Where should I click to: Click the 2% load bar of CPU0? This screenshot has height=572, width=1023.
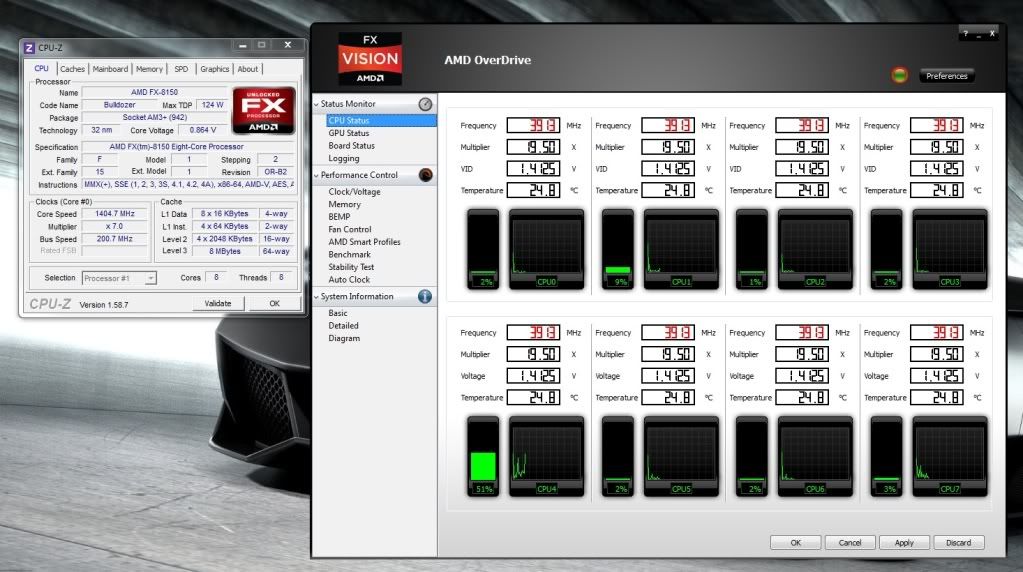483,249
